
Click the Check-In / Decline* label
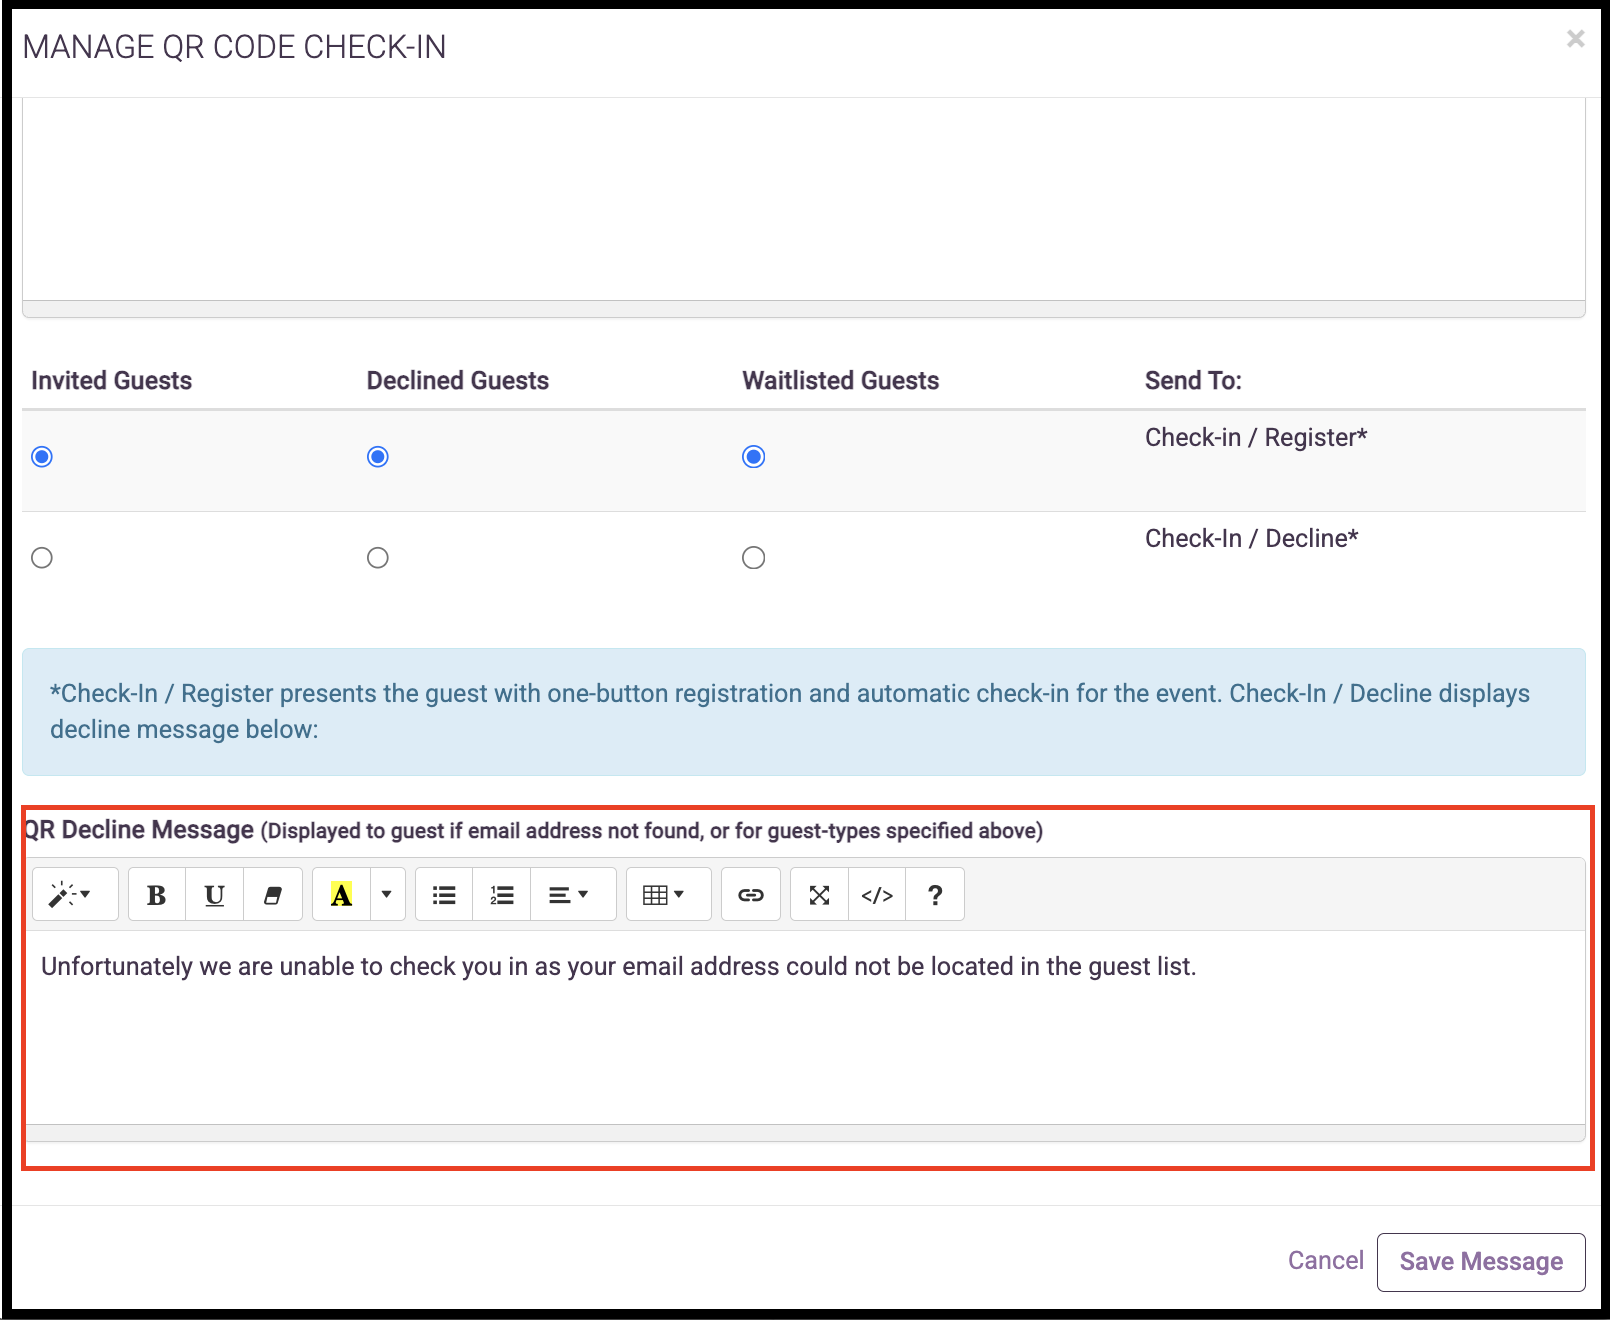pos(1252,539)
